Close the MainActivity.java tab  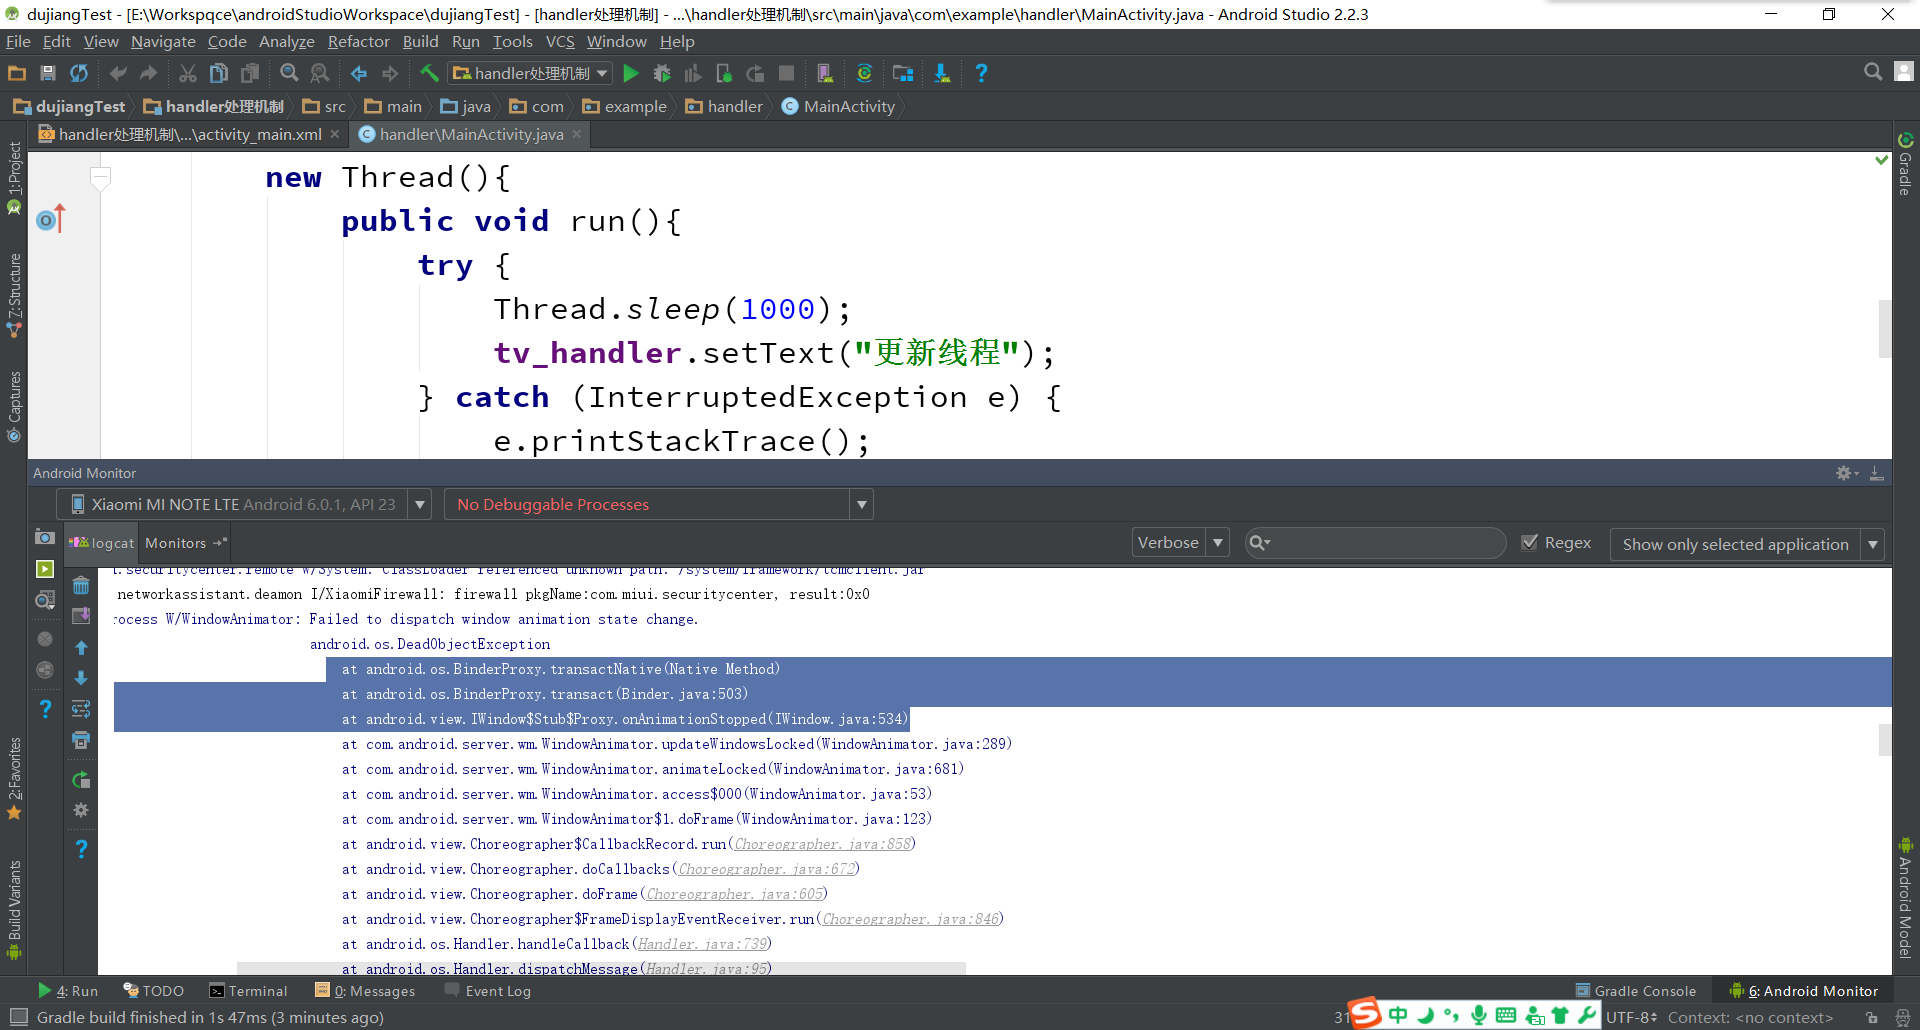(x=577, y=134)
